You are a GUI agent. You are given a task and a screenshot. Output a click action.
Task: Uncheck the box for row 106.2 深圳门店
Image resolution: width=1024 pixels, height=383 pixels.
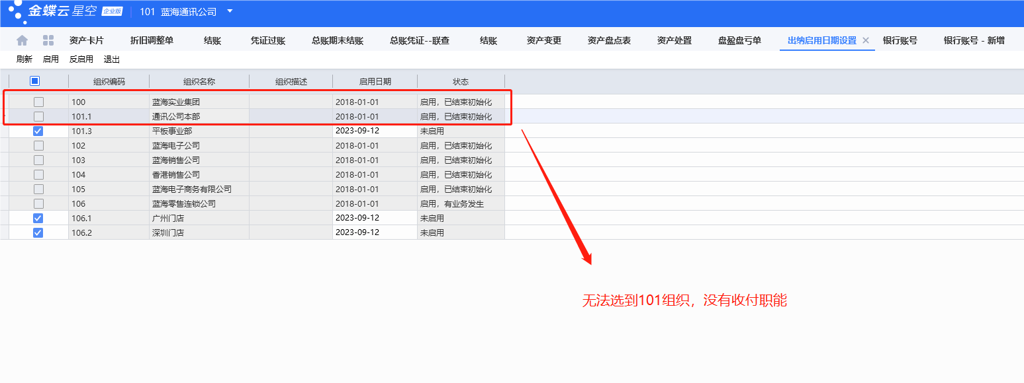[x=39, y=233]
